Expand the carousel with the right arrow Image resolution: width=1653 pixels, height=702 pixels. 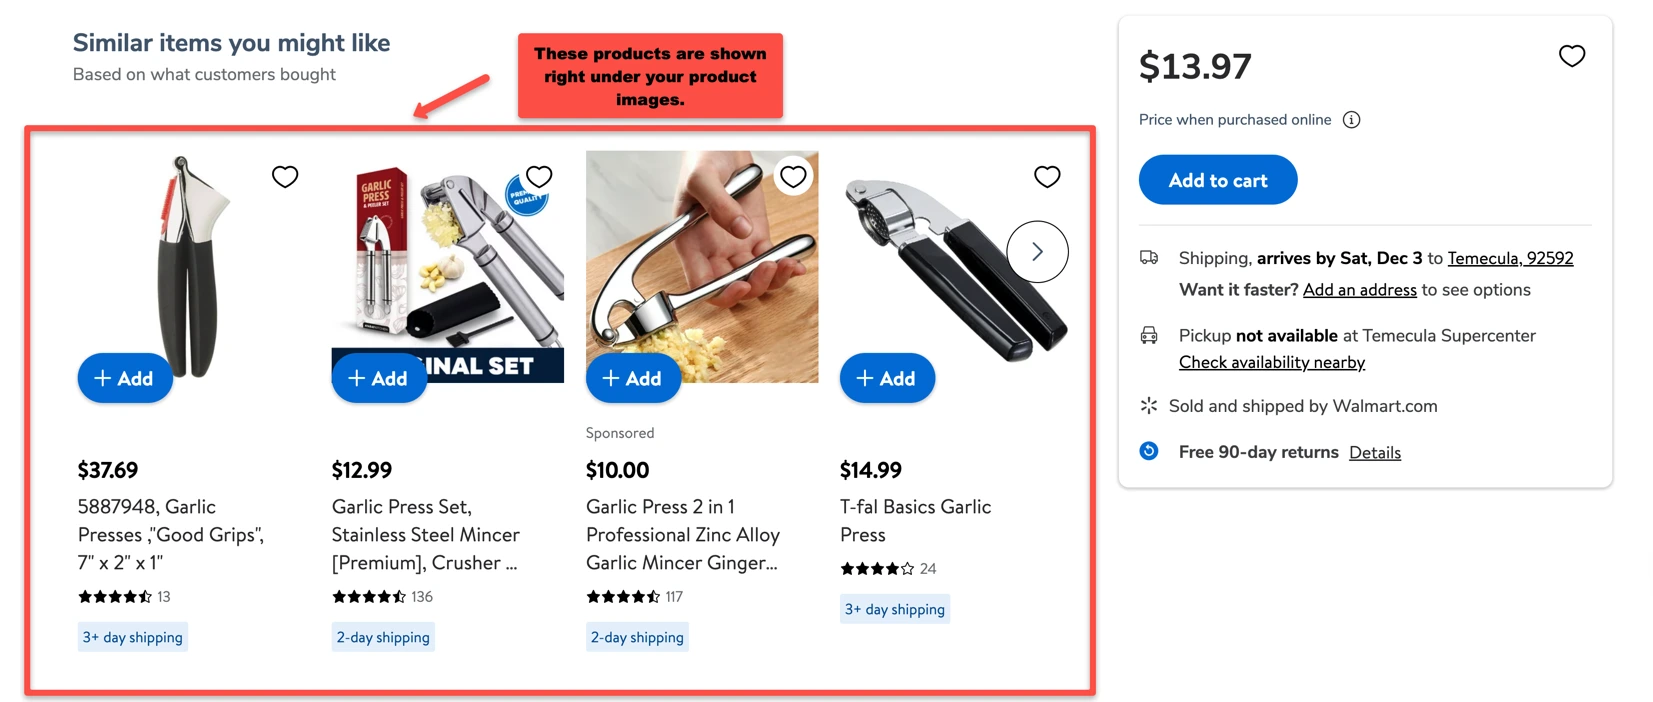1037,252
